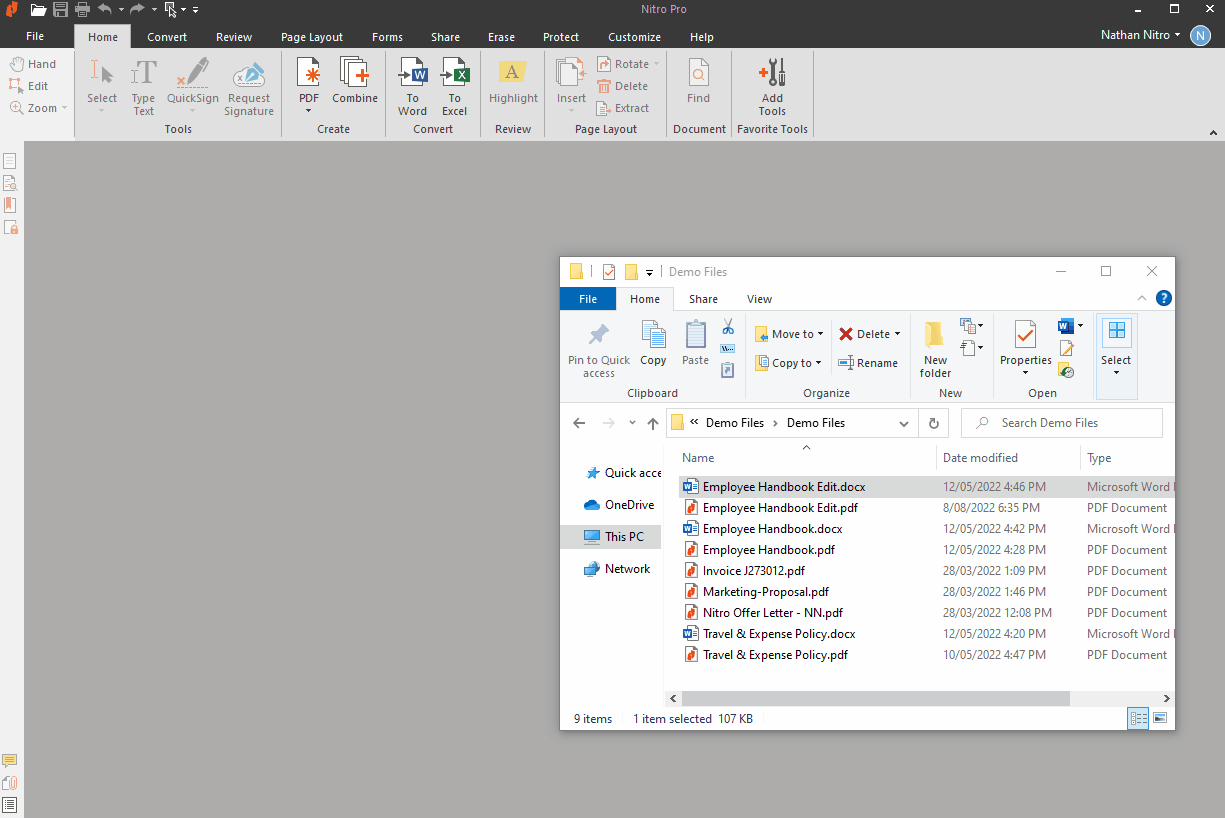Open the Extract pages tool
The image size is (1225, 818).
click(x=623, y=108)
